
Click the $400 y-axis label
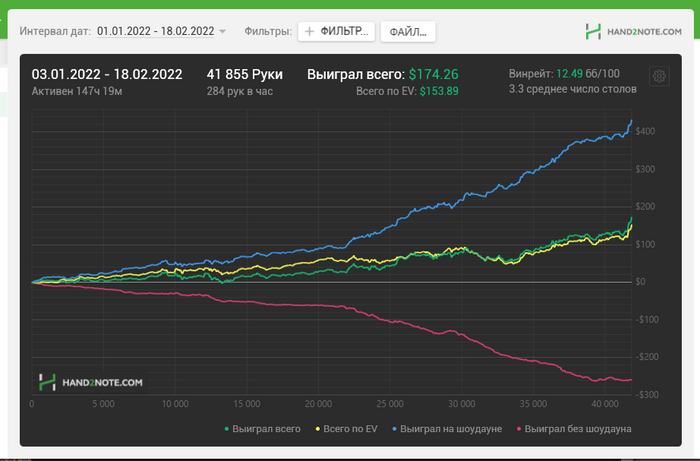[x=645, y=131]
